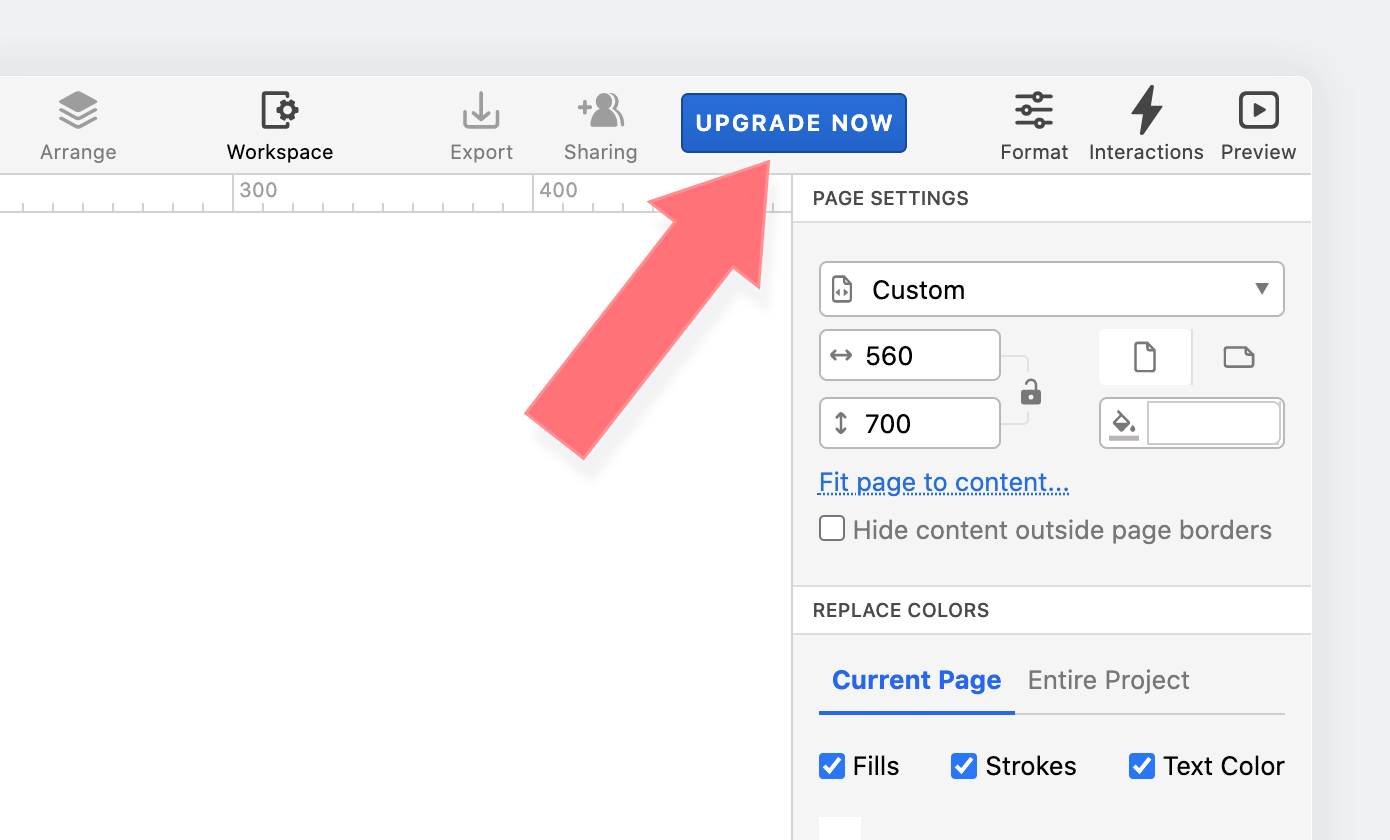Image resolution: width=1390 pixels, height=840 pixels.
Task: Select the Current Page tab
Action: coord(916,680)
